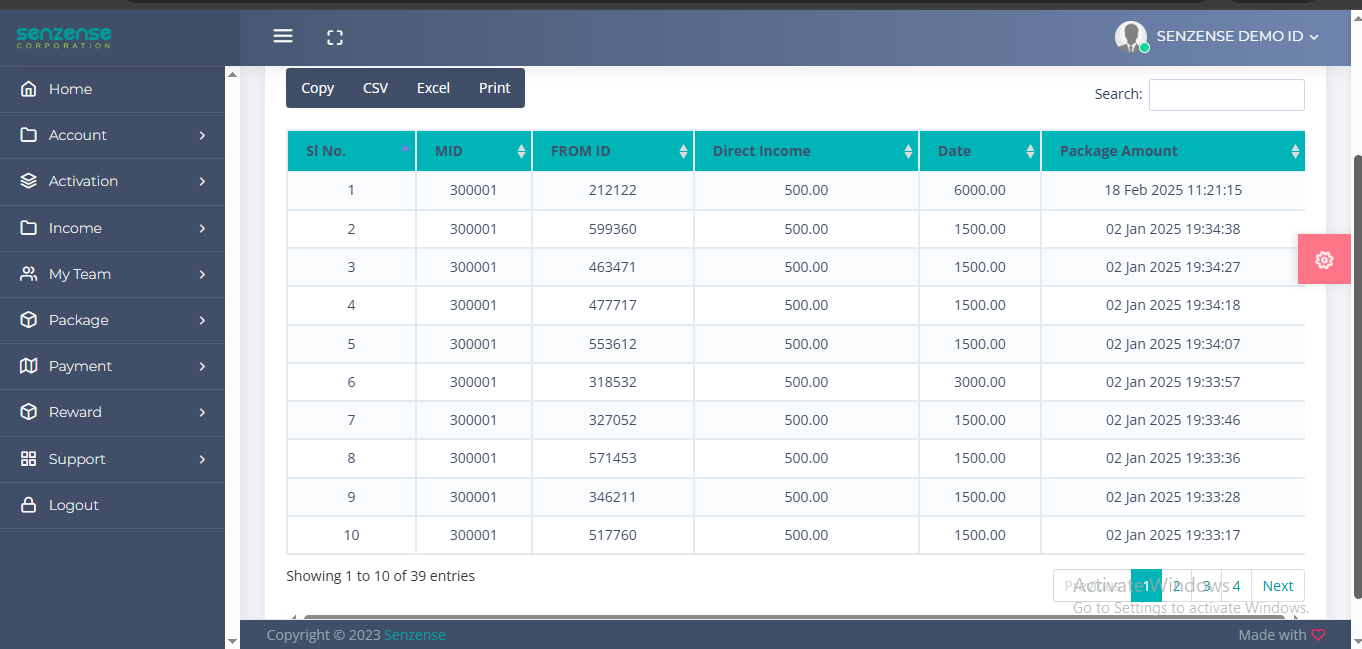
Task: Click the heart icon in footer
Action: pos(1318,635)
